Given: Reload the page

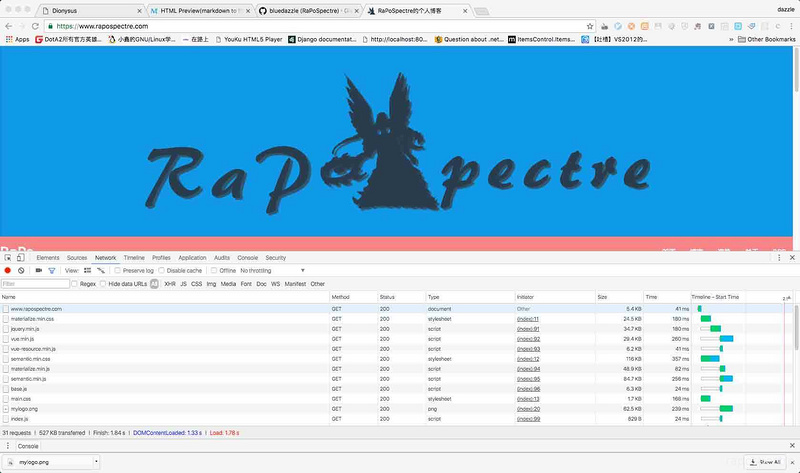Looking at the screenshot, I should (35, 26).
